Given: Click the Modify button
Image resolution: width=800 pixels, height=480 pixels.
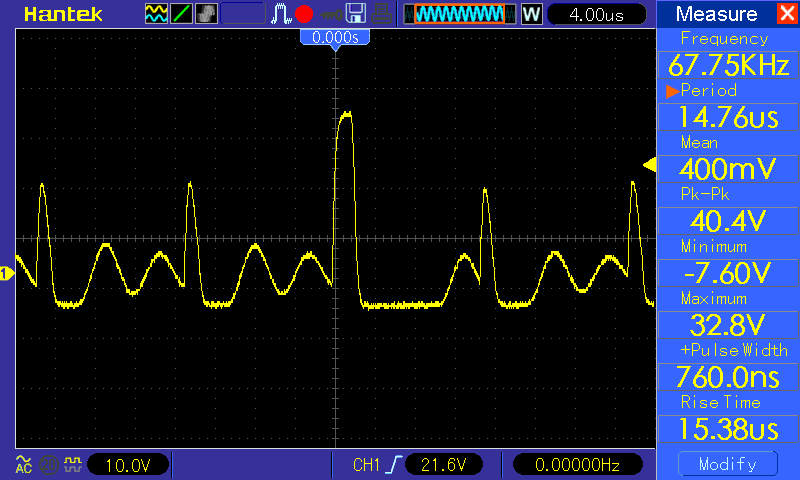Looking at the screenshot, I should (x=728, y=464).
